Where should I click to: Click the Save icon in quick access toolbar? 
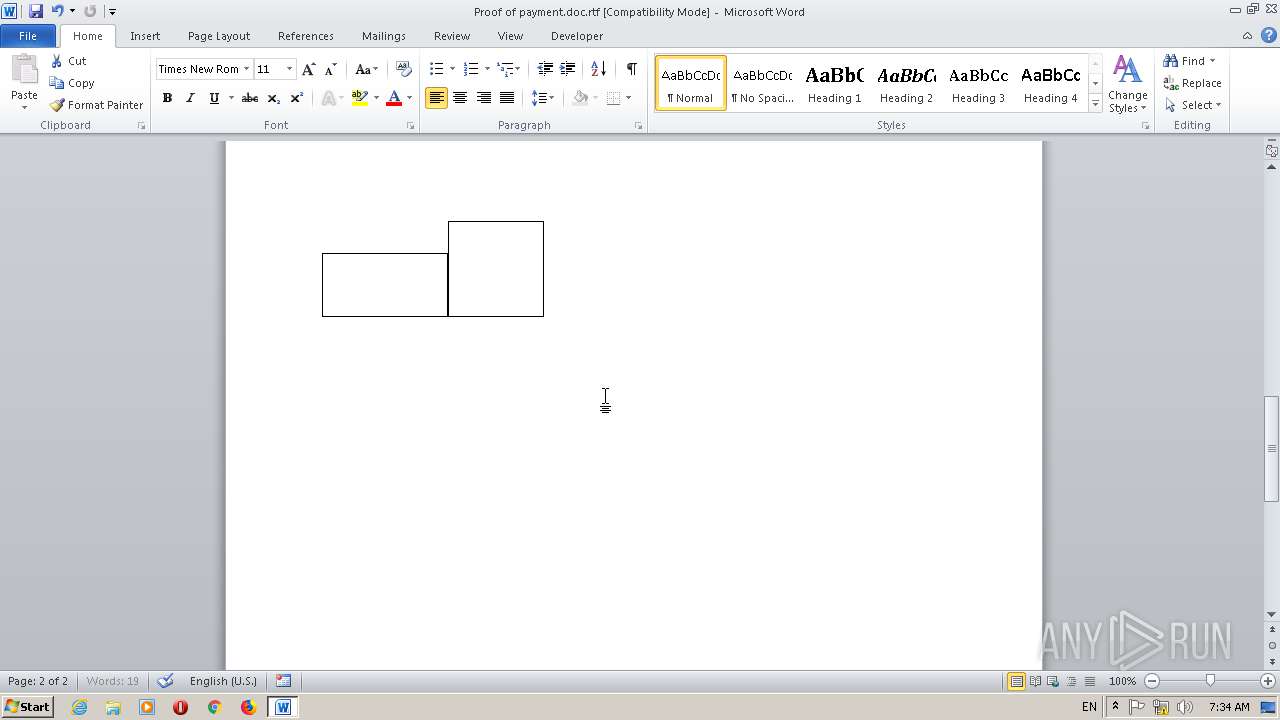36,11
